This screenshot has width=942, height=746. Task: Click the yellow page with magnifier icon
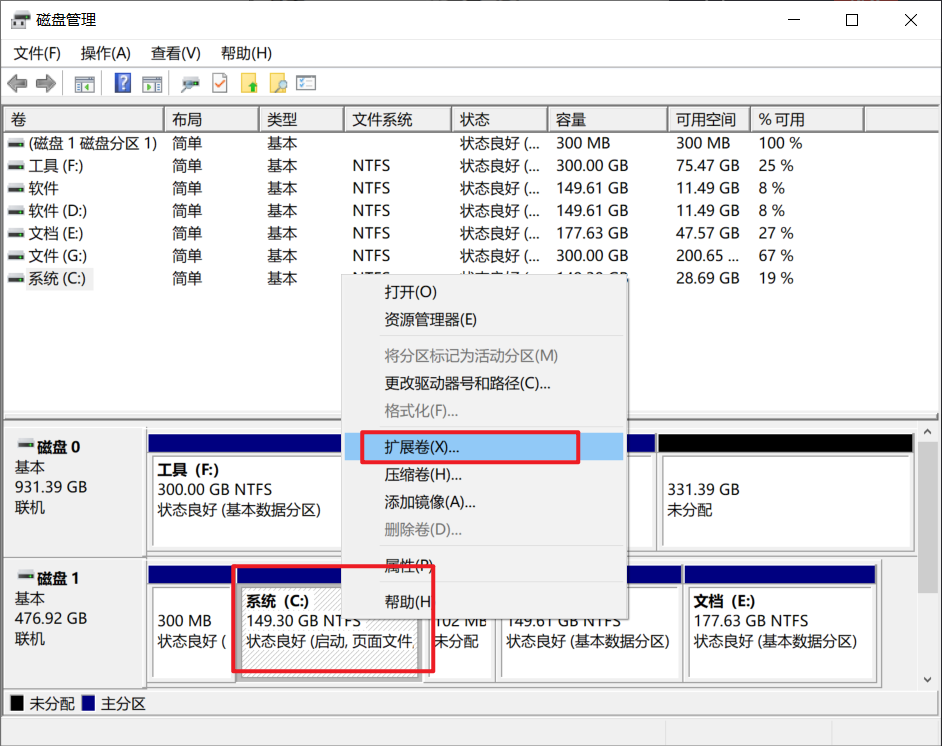pos(278,84)
